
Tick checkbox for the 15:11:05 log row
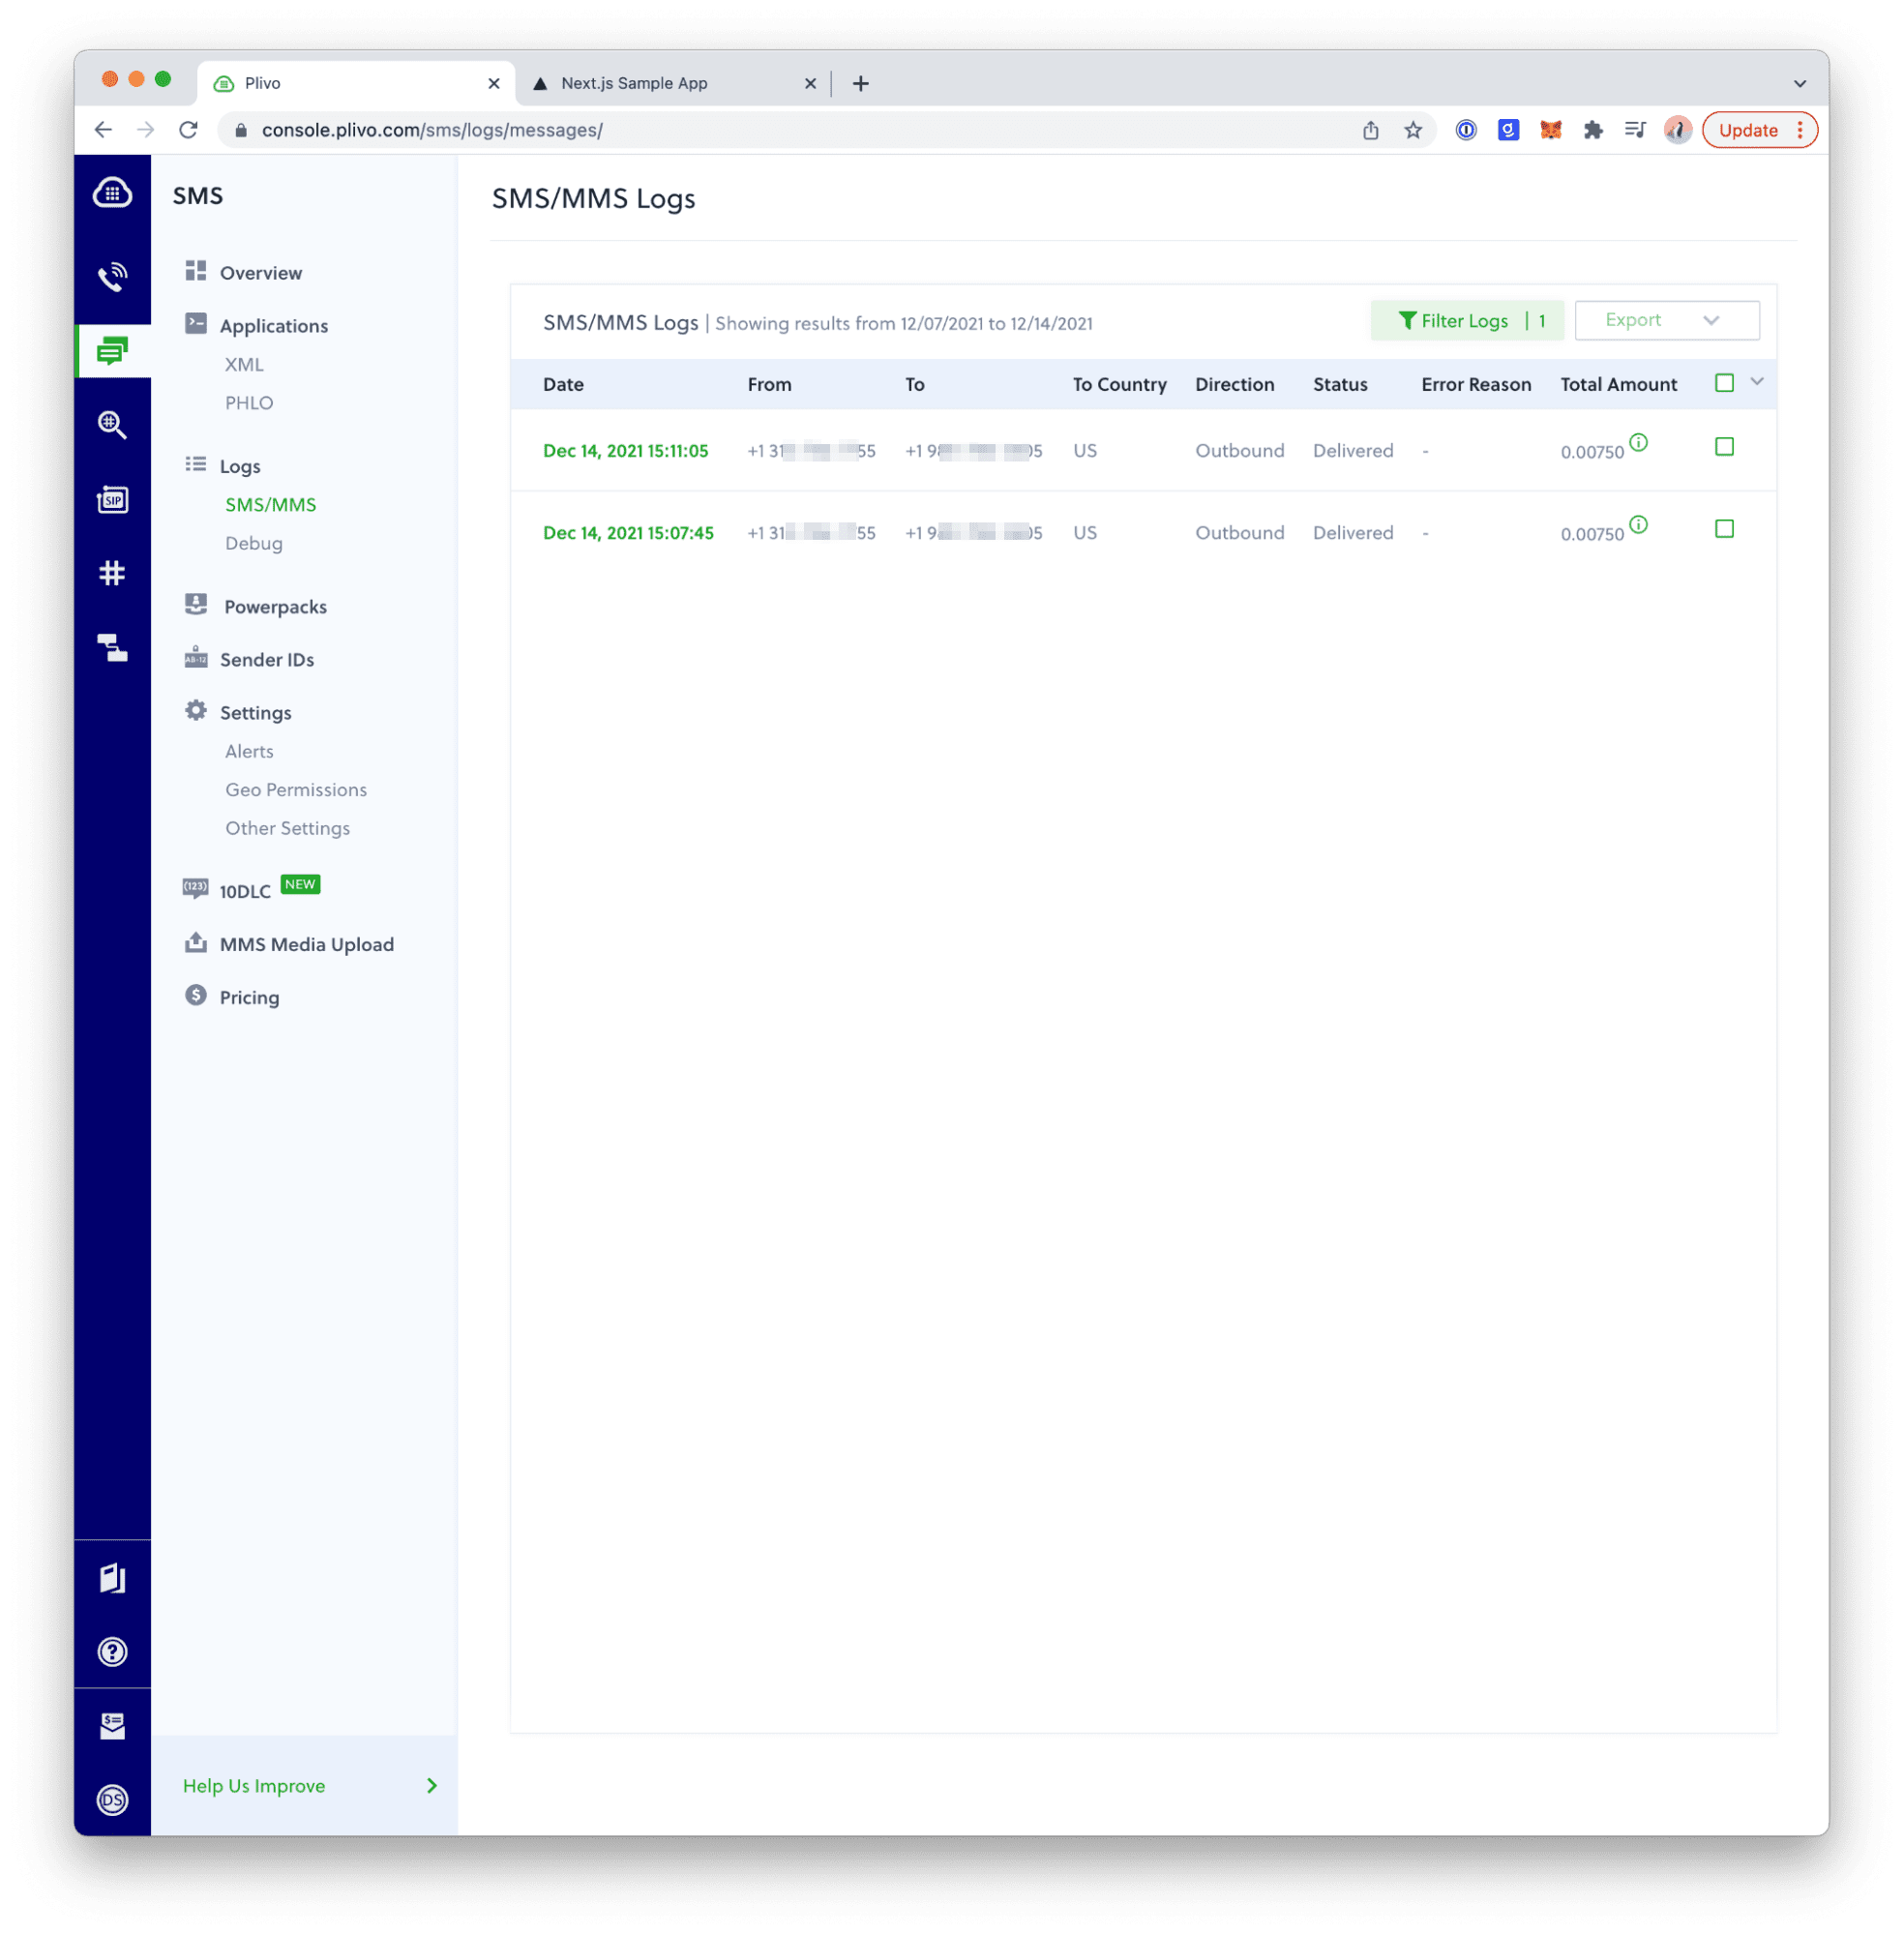coord(1724,447)
